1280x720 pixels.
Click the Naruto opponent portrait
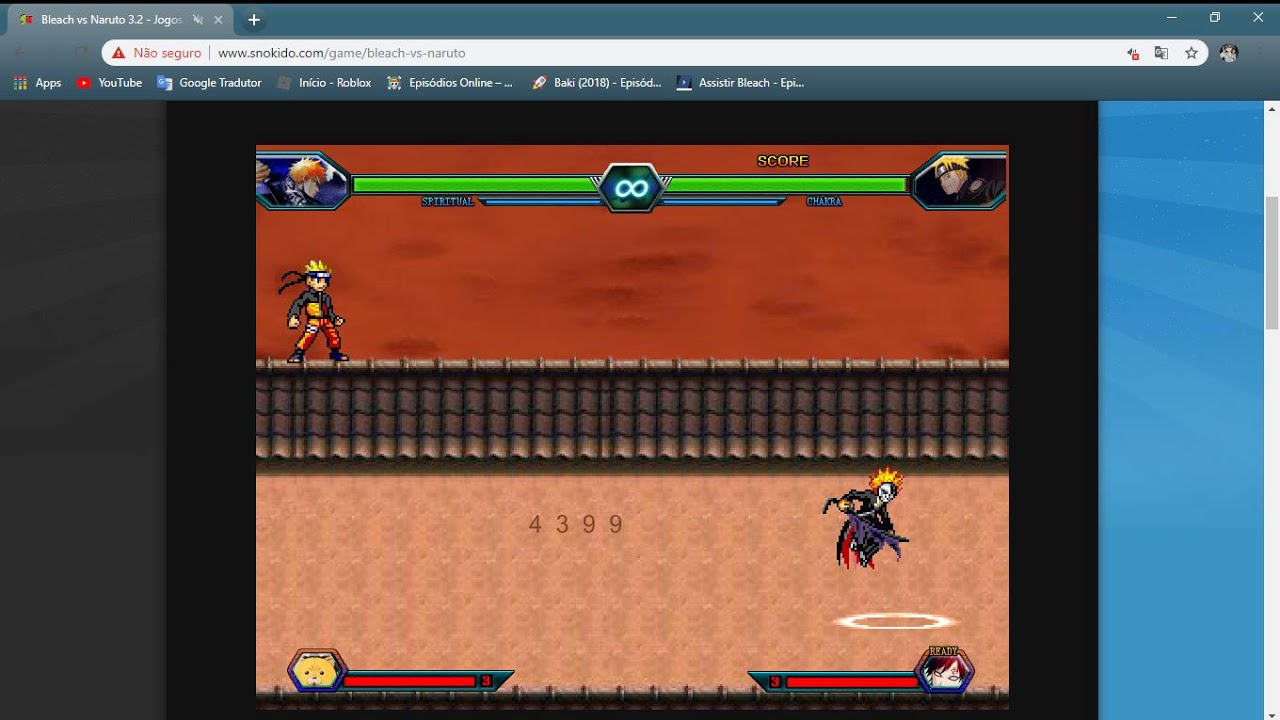960,181
